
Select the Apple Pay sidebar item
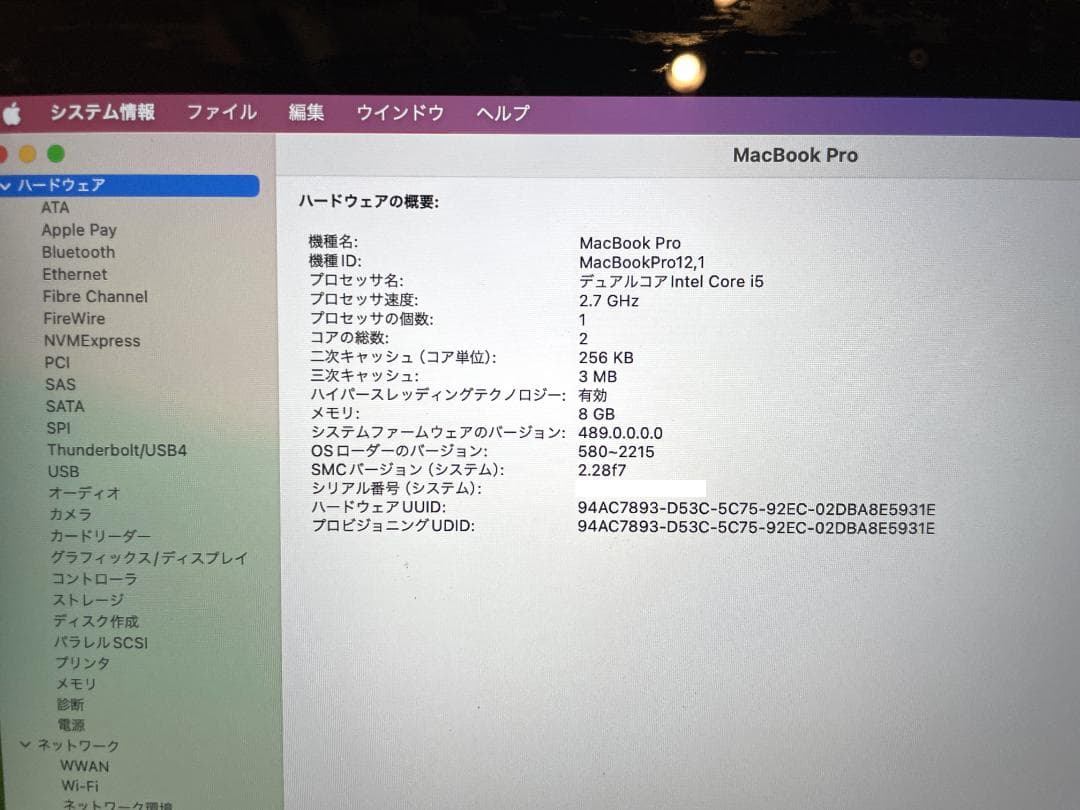[79, 230]
